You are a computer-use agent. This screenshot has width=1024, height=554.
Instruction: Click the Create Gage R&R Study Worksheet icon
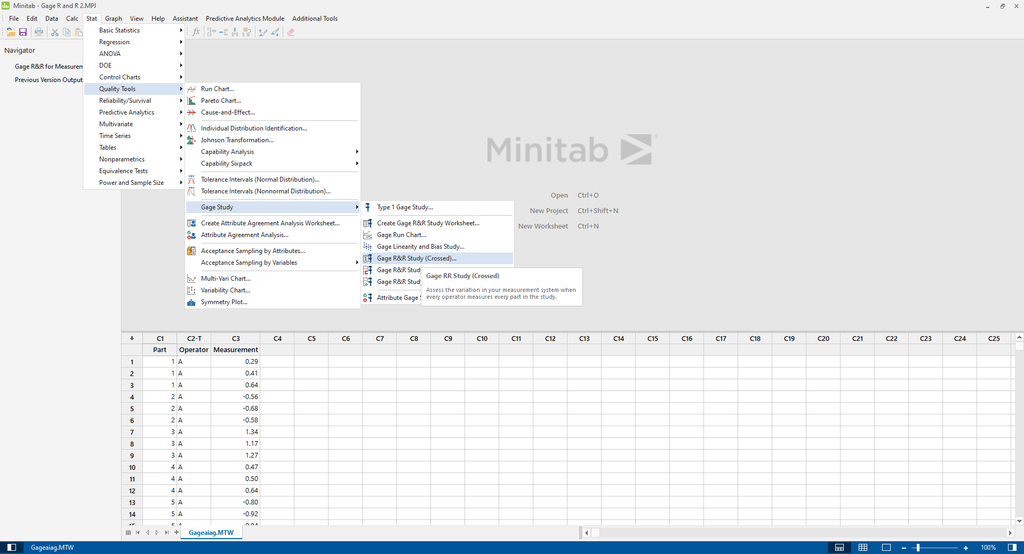click(x=368, y=223)
